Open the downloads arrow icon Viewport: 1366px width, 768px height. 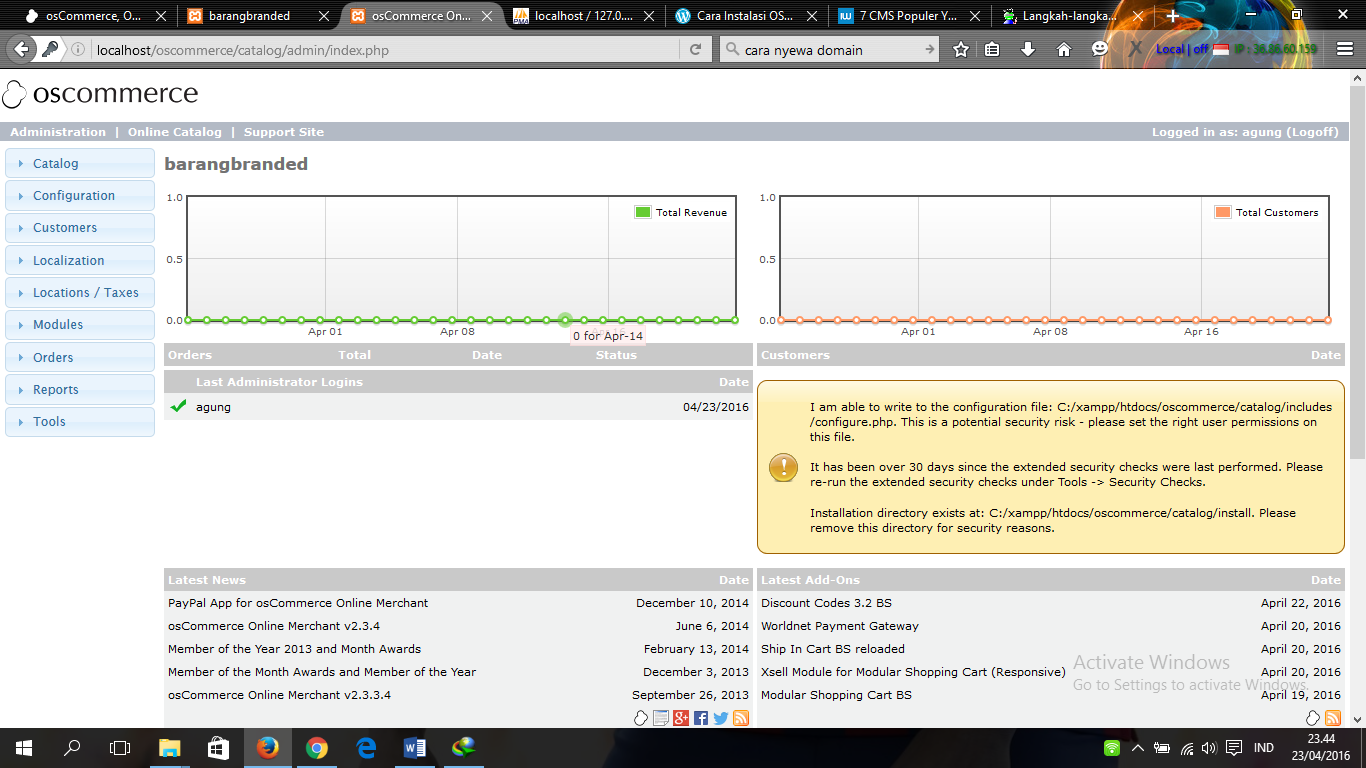(1027, 49)
